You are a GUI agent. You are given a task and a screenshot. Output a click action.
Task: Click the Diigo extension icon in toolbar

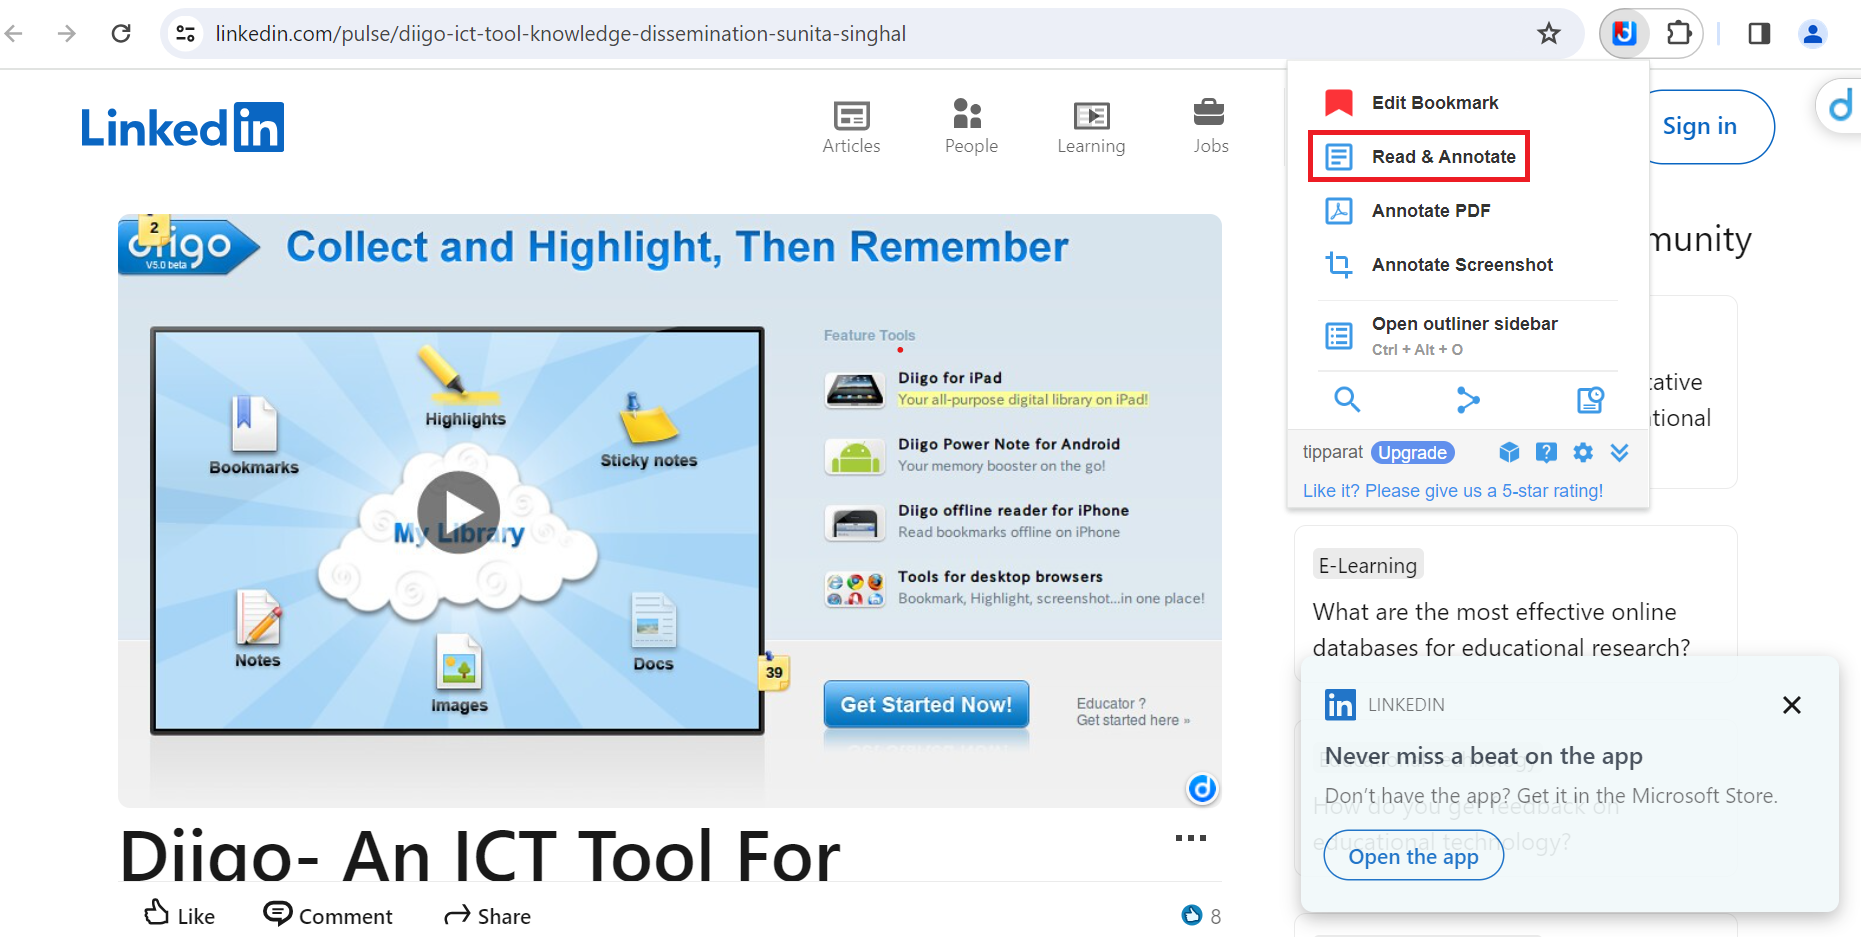click(1624, 33)
